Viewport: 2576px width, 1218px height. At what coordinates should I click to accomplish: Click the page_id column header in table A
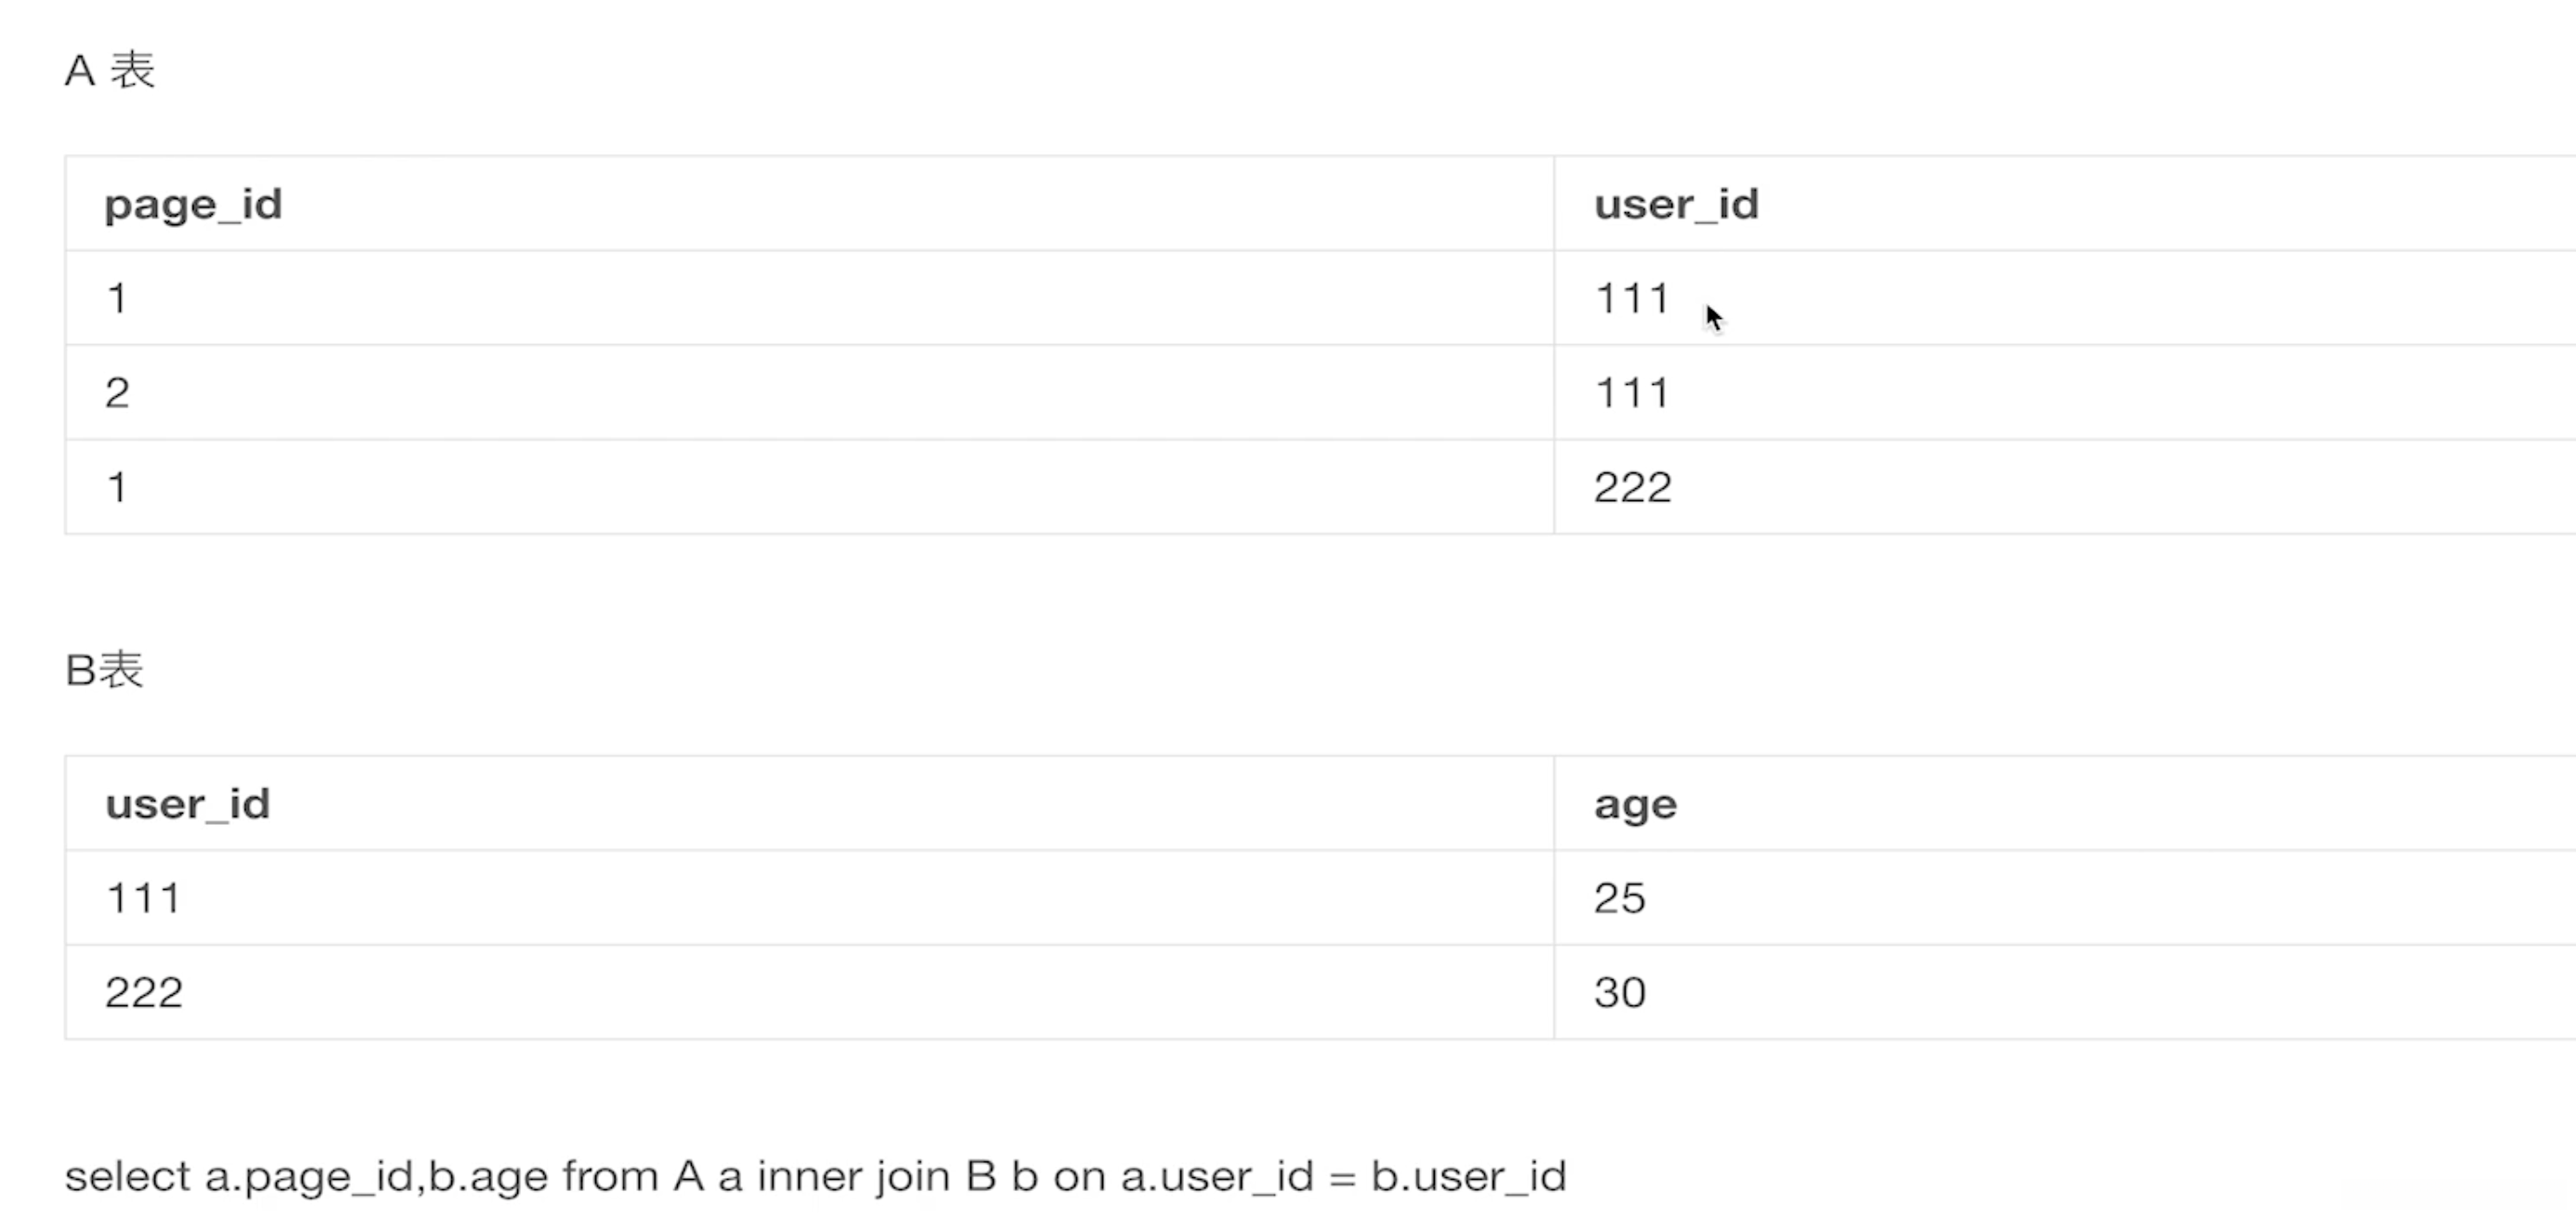[x=193, y=204]
